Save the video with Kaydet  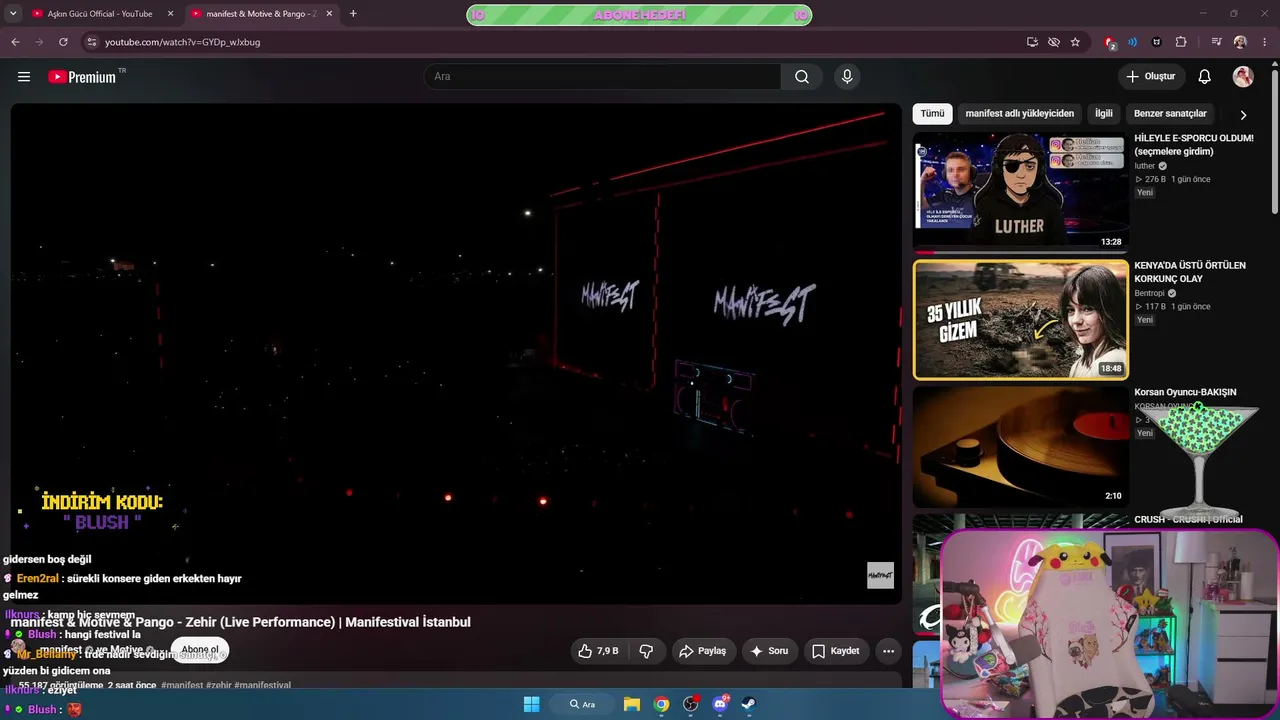pyautogui.click(x=836, y=651)
